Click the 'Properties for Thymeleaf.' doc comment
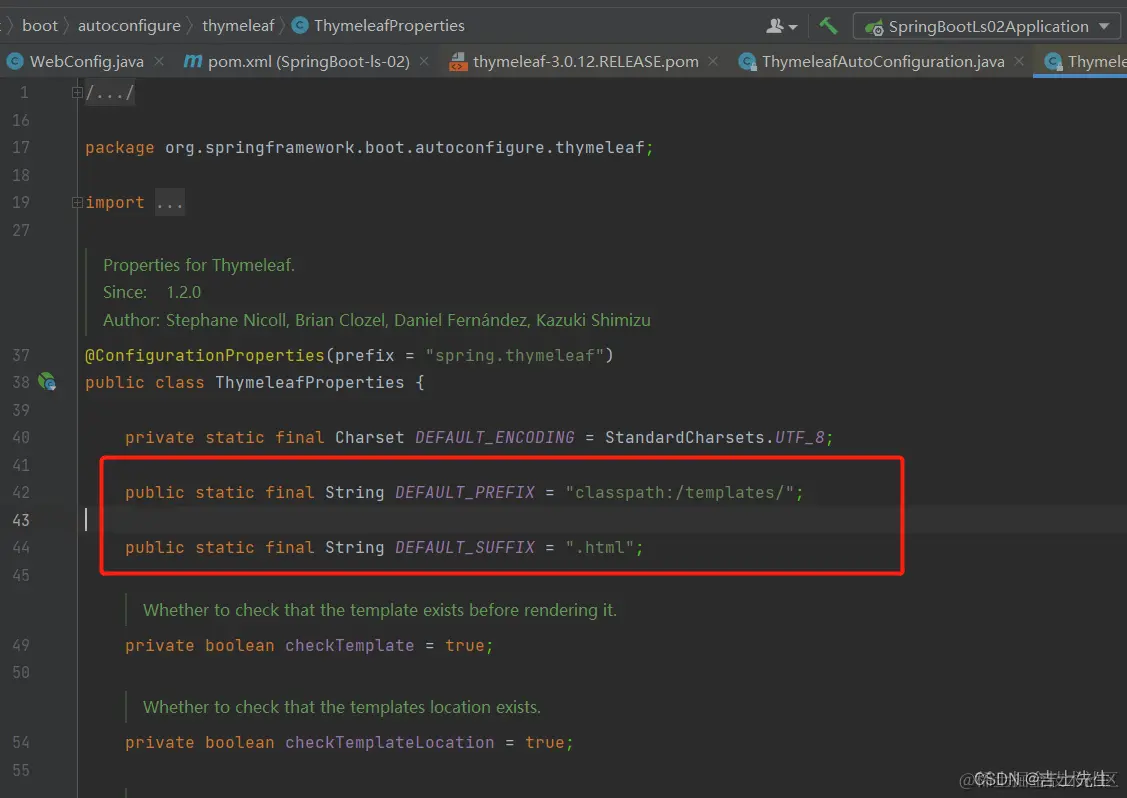Viewport: 1127px width, 798px height. 199,265
